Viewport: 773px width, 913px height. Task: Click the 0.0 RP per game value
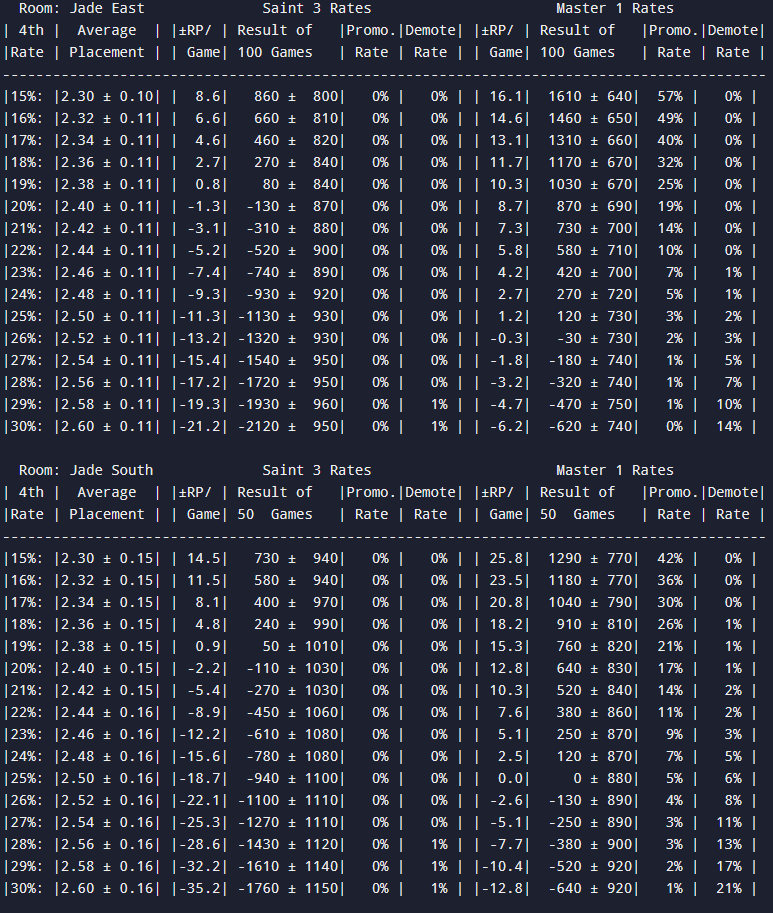510,778
